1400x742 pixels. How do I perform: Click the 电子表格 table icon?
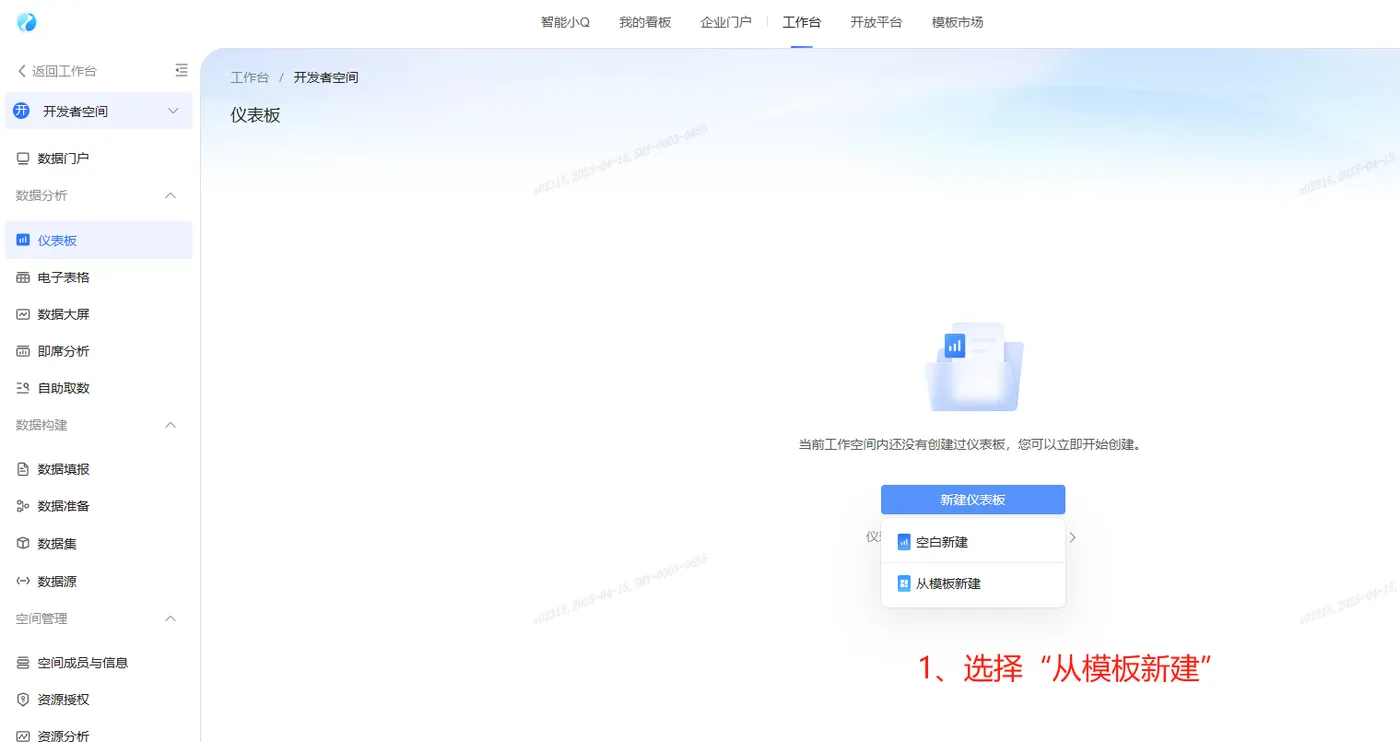point(23,277)
